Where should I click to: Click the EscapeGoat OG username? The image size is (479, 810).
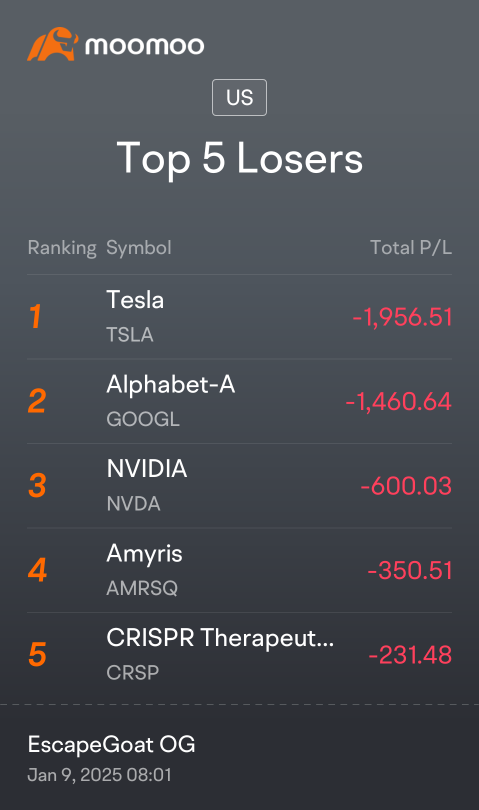pos(112,745)
